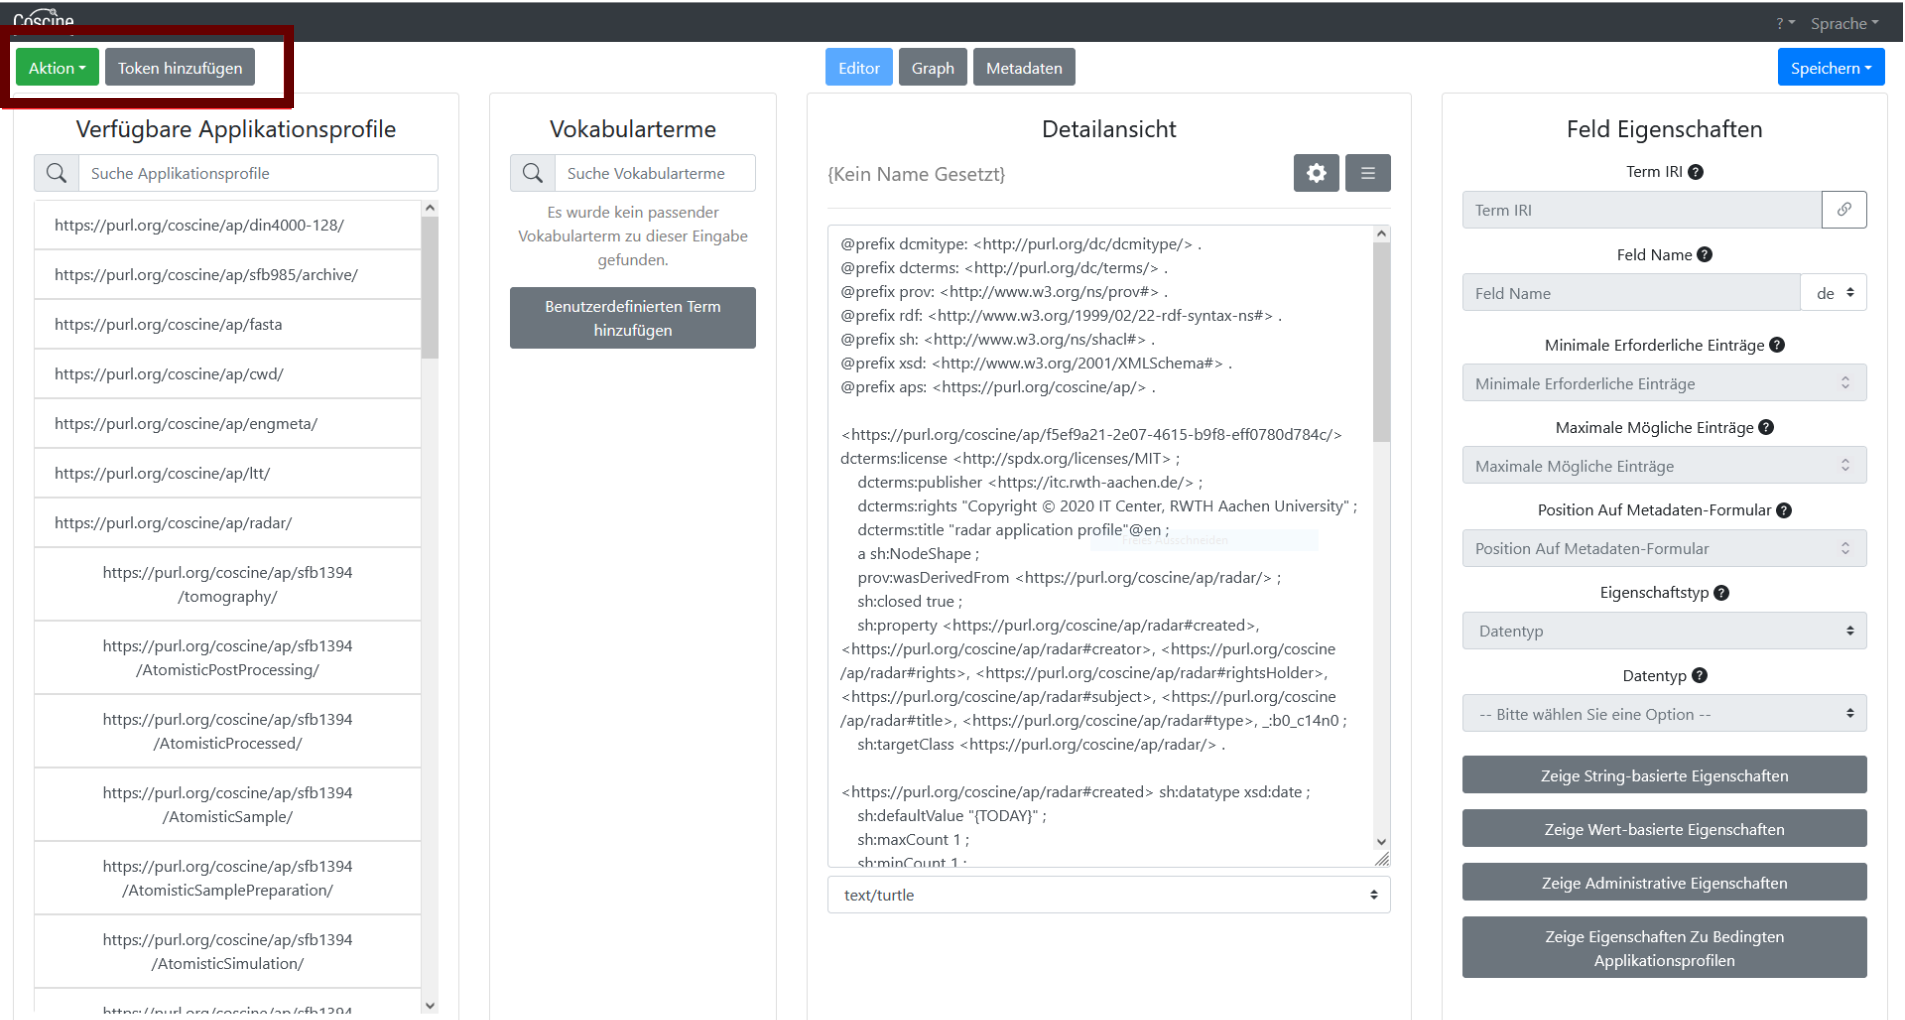
Task: Switch to the Metadaten tab
Action: tap(1023, 68)
